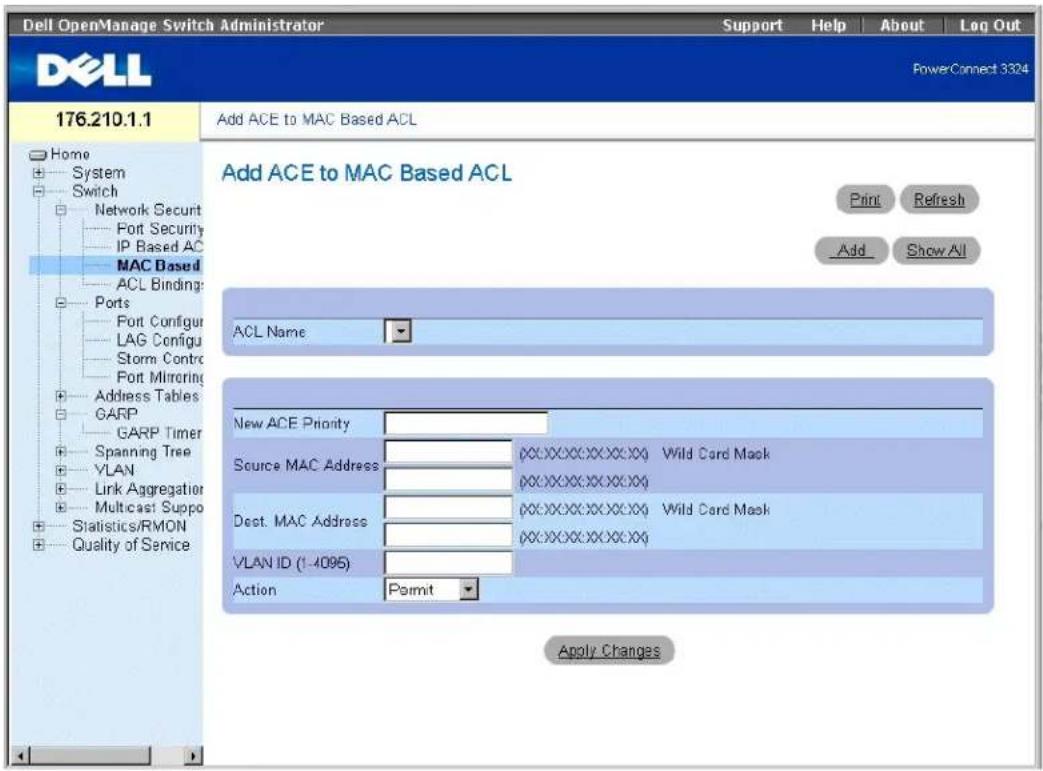This screenshot has width=1043, height=771.
Task: Select Port Configuration tree item
Action: (160, 321)
